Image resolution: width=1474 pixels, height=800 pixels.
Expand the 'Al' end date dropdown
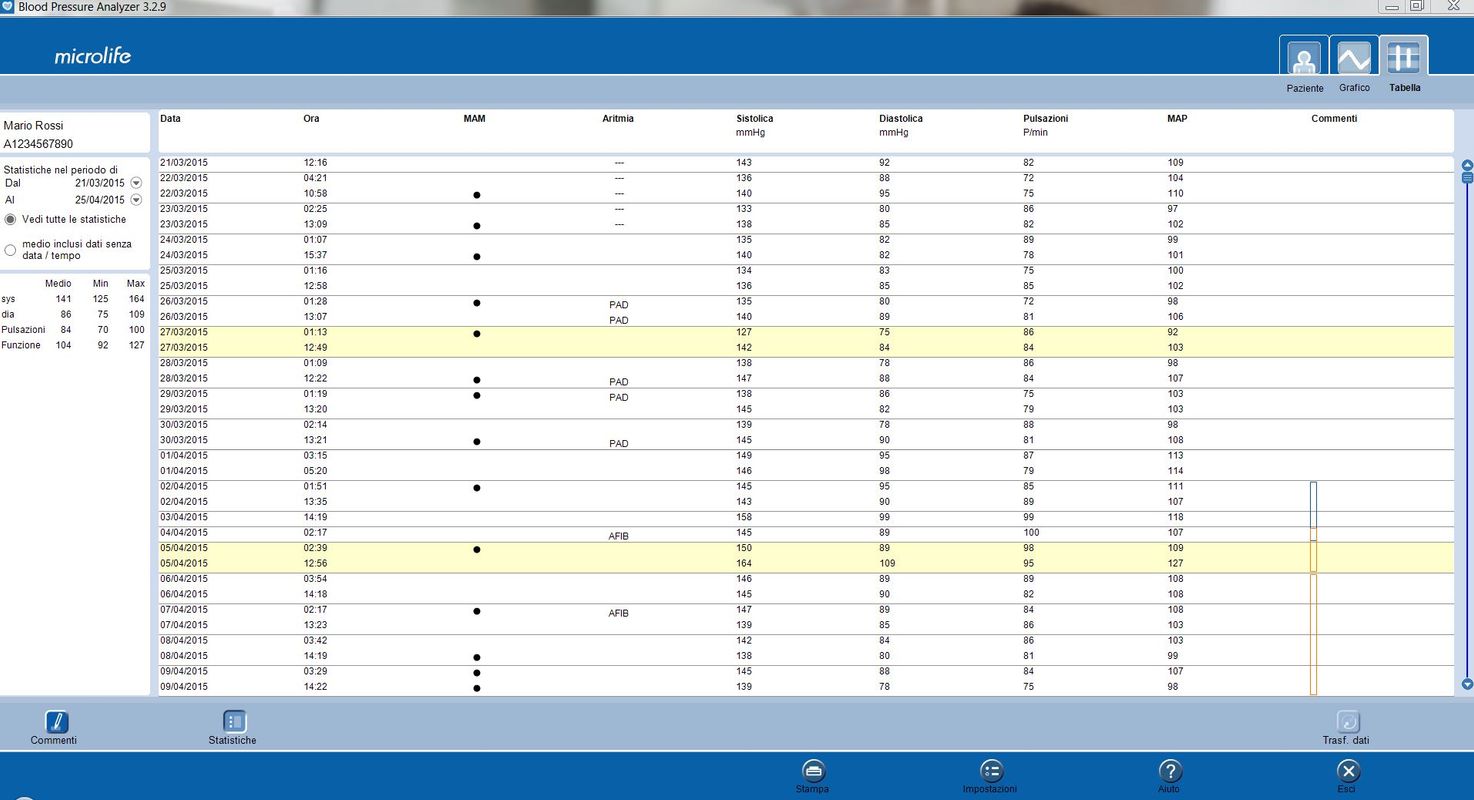pyautogui.click(x=136, y=200)
